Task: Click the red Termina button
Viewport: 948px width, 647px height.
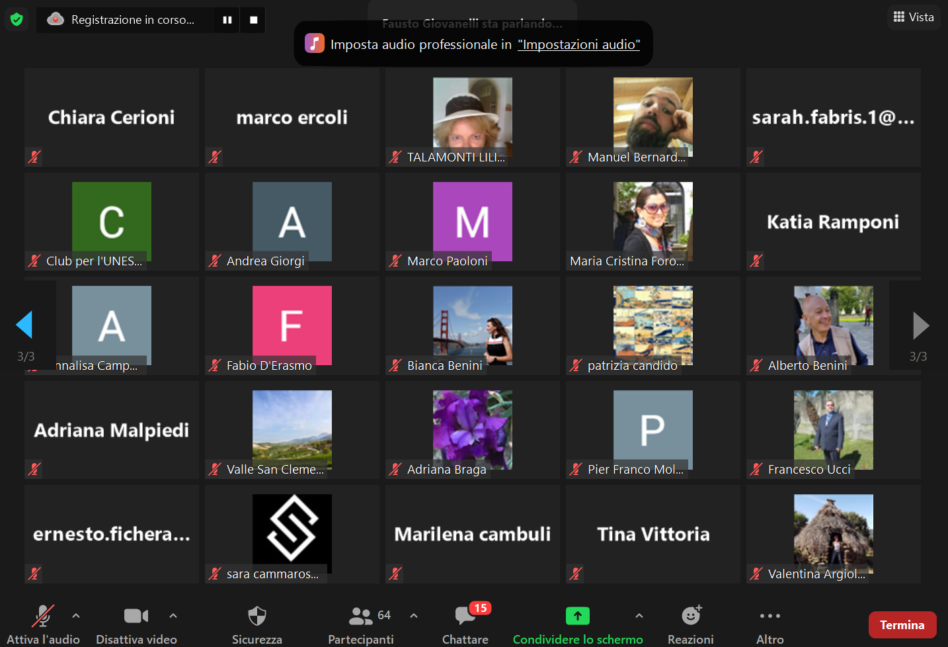Action: tap(902, 625)
